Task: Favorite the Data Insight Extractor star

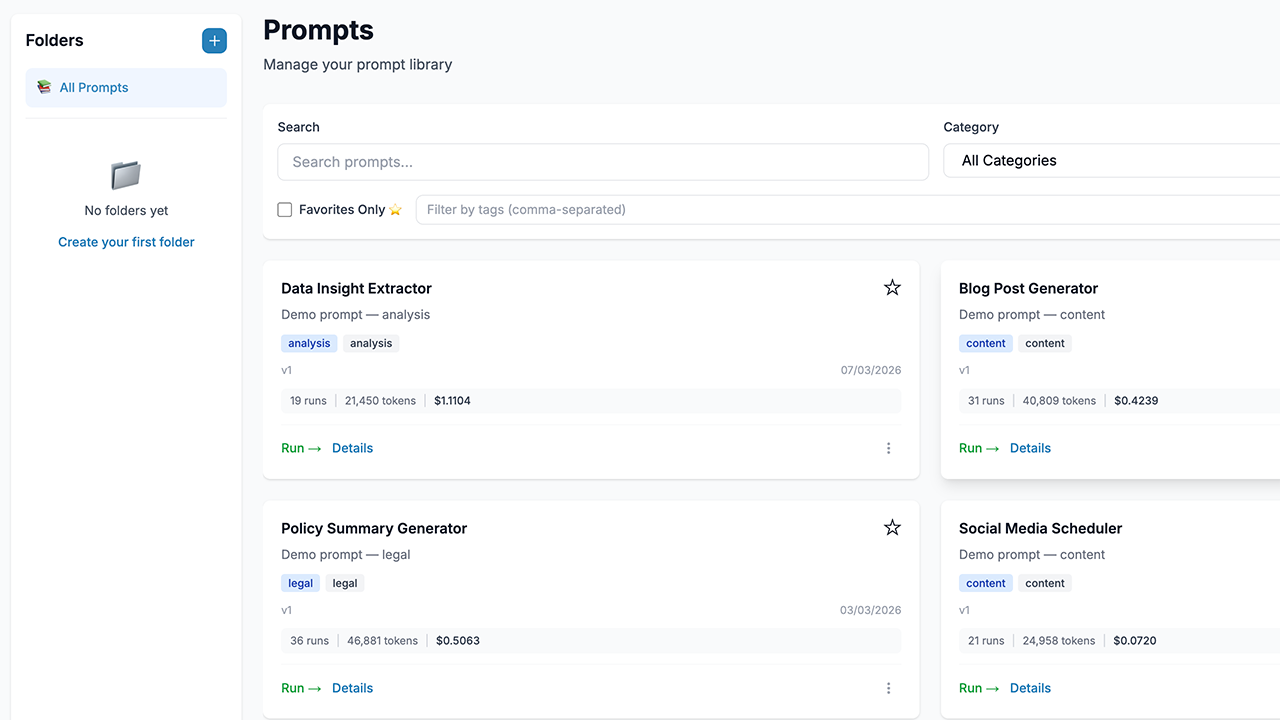Action: [x=892, y=288]
